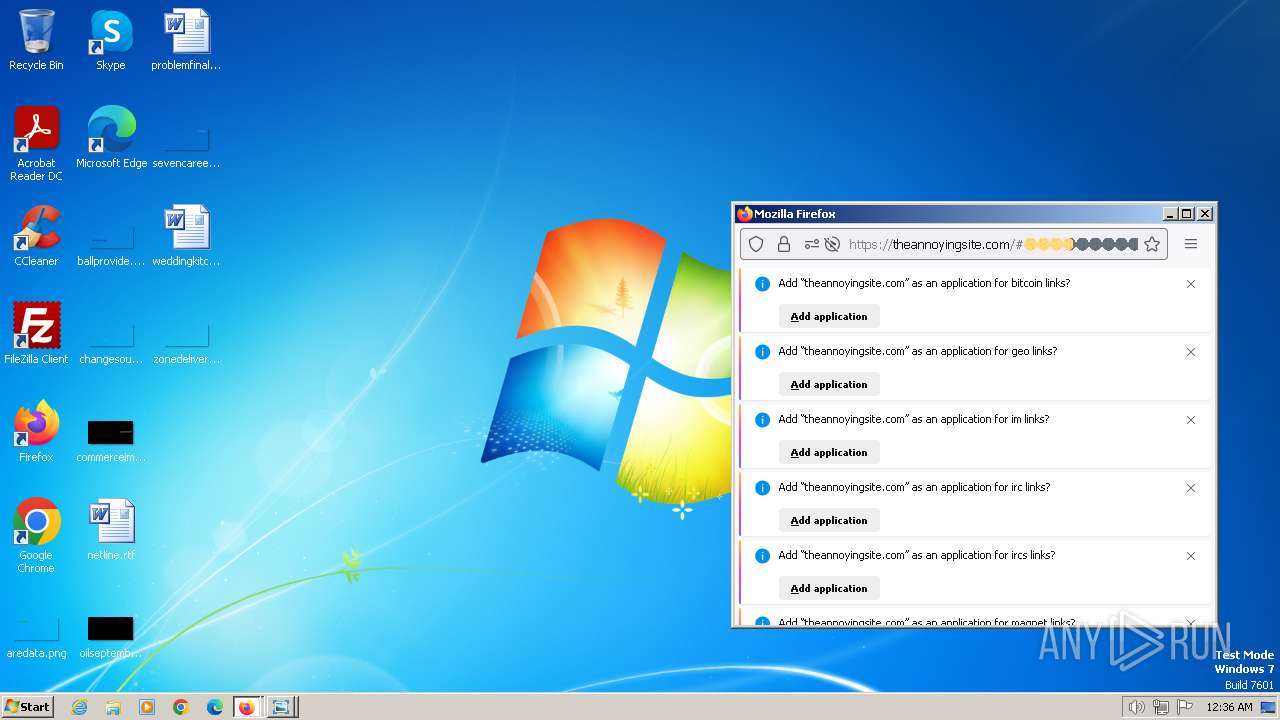
Task: Open Acrobat Reader DC shortcut
Action: click(x=36, y=143)
